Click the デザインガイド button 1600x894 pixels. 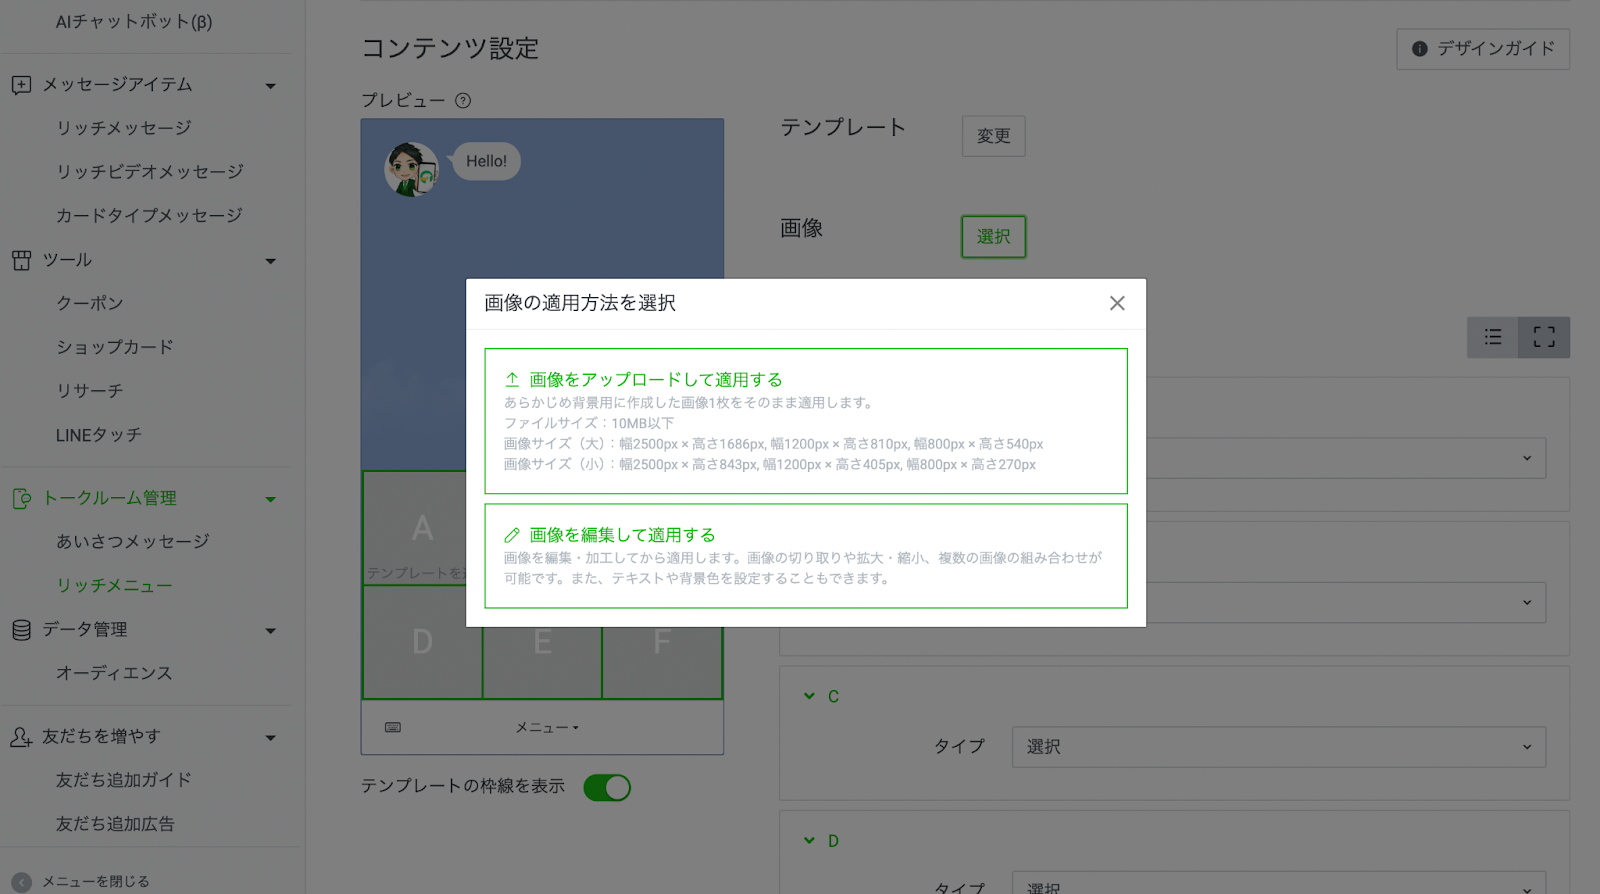click(1483, 49)
